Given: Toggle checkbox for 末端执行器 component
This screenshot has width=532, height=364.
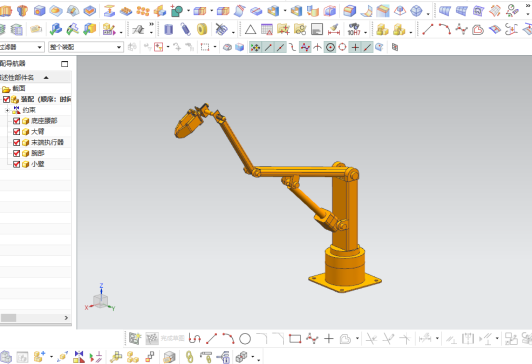Looking at the screenshot, I should click(x=16, y=142).
